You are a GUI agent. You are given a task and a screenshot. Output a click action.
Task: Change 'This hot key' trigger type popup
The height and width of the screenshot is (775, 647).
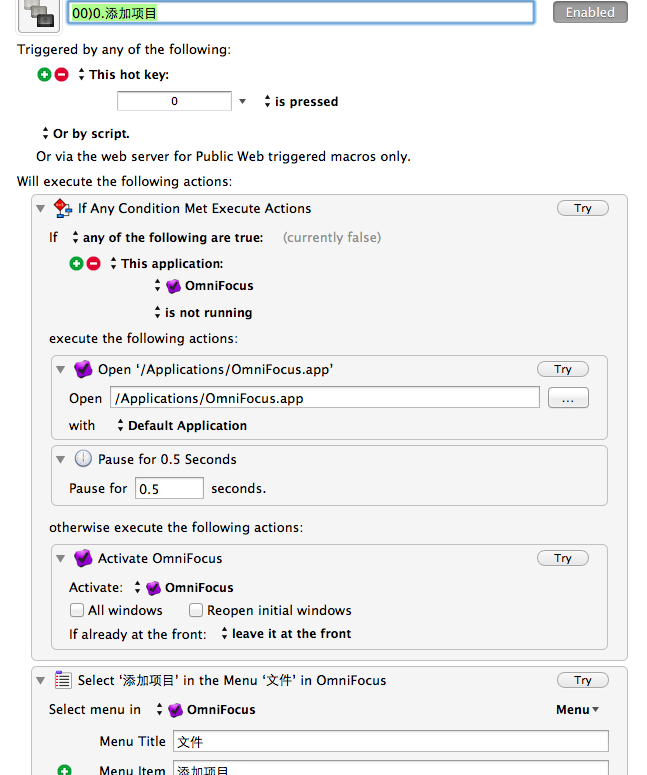124,75
